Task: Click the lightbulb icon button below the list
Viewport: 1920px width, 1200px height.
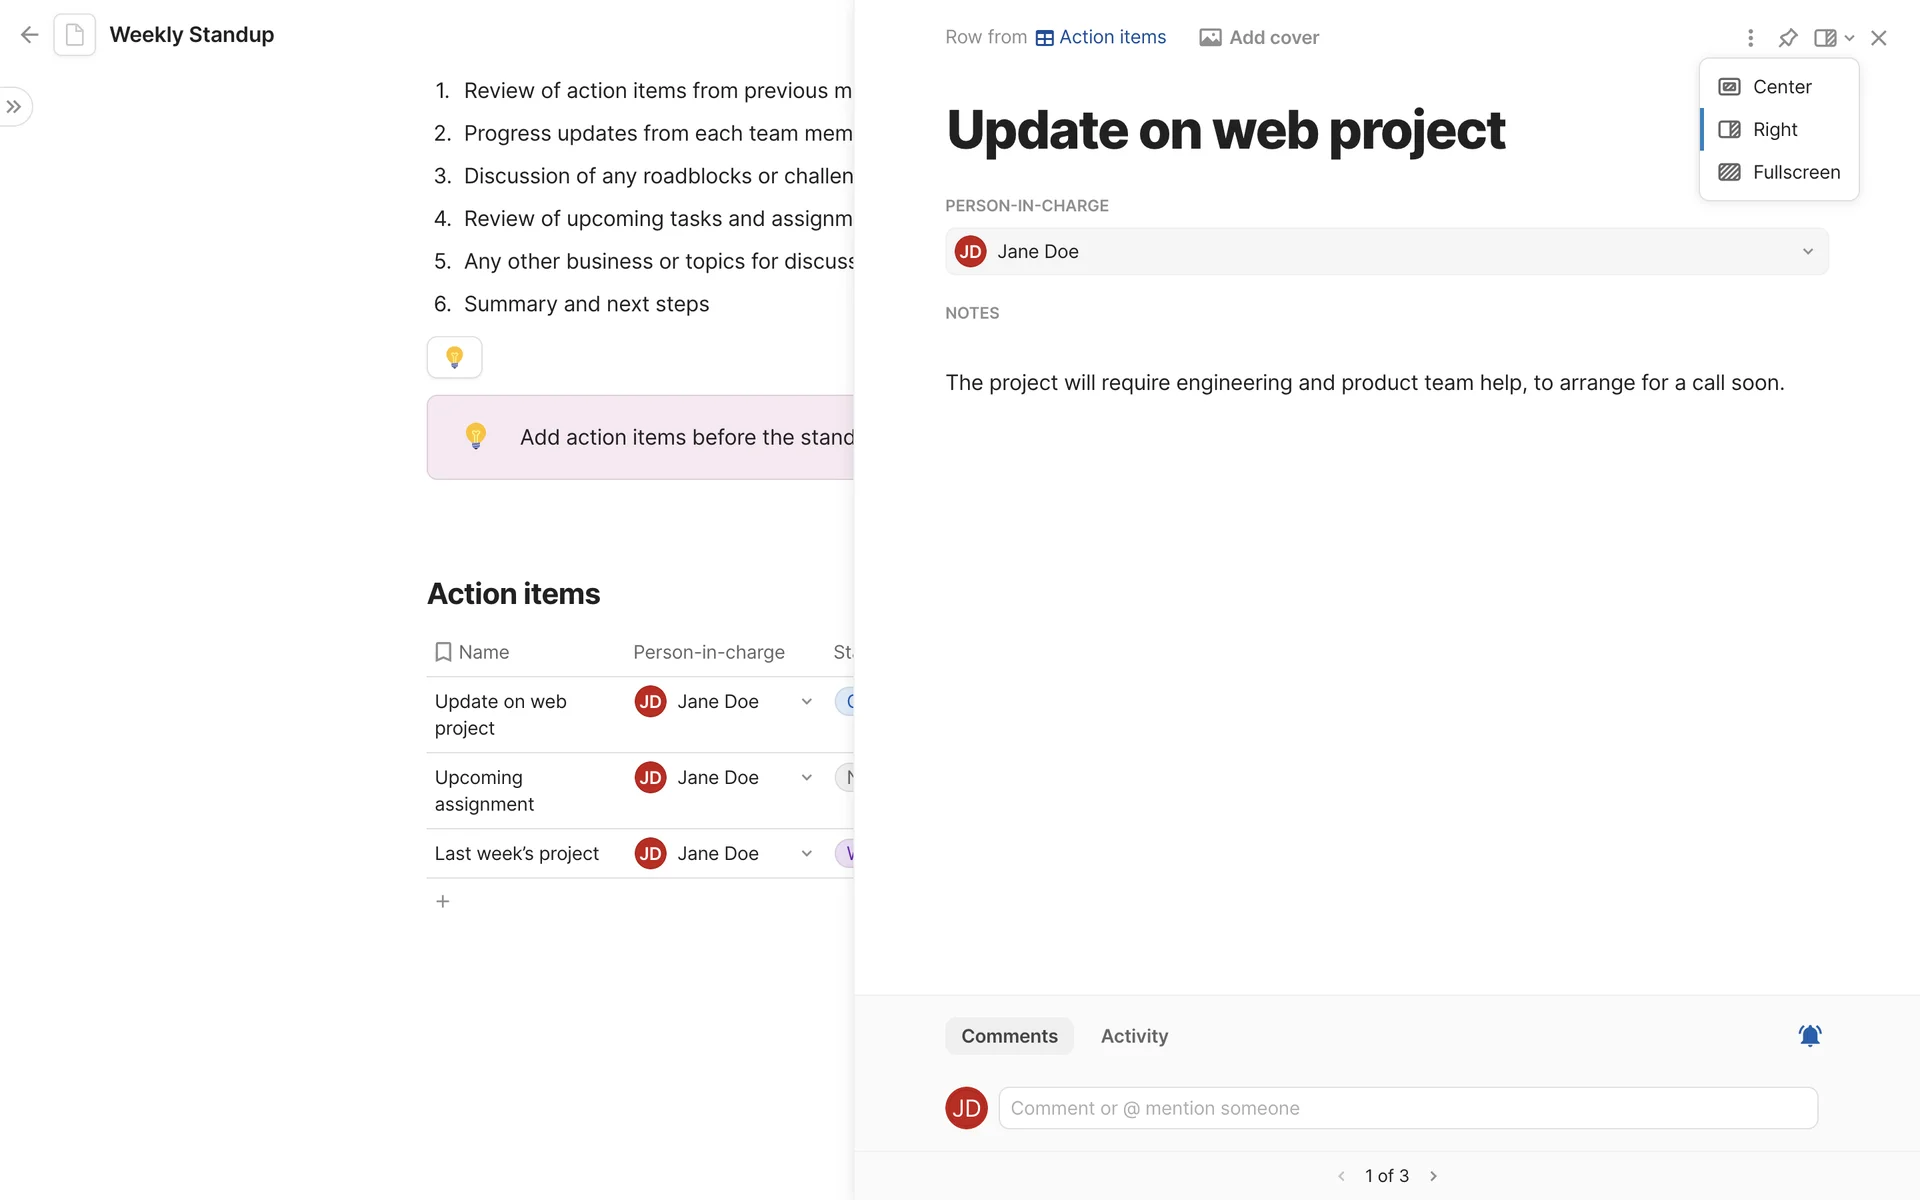Action: pos(454,357)
